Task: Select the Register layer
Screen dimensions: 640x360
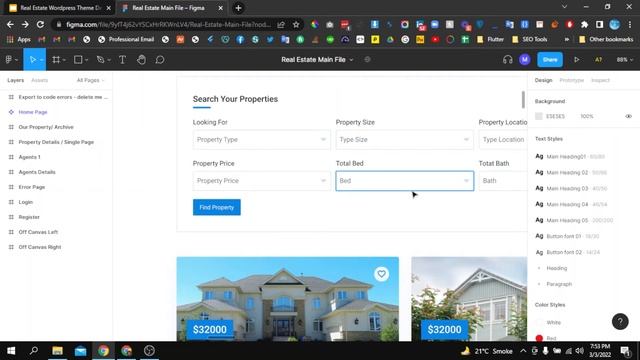Action: tap(29, 217)
